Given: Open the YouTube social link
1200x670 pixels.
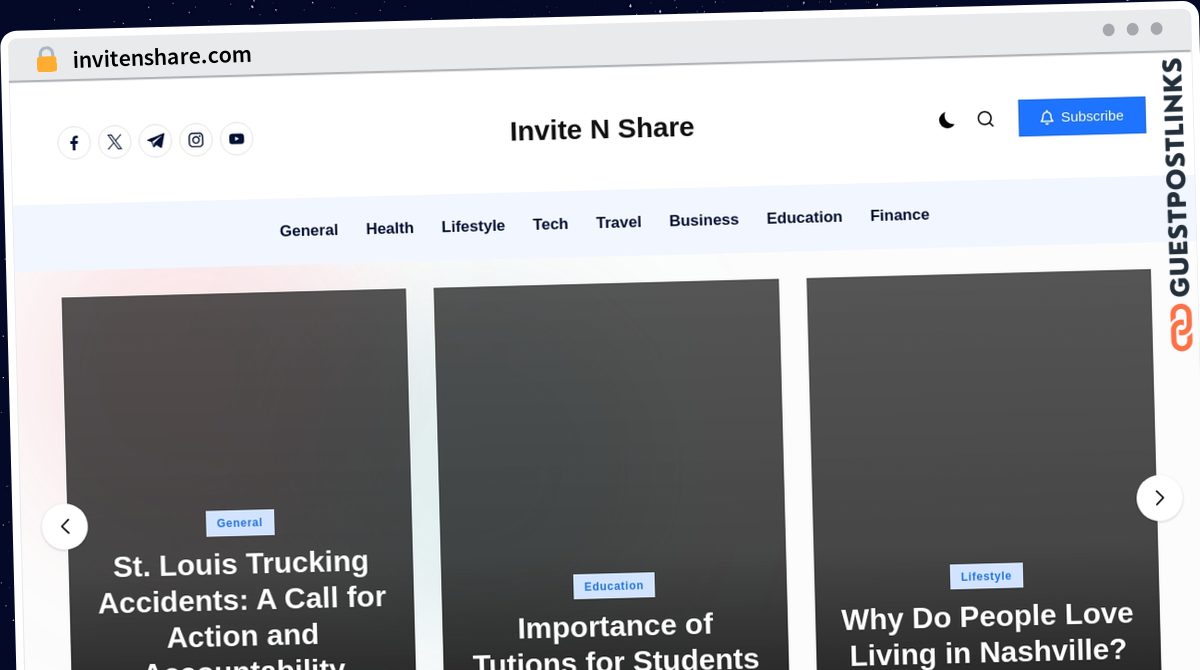Looking at the screenshot, I should click(236, 139).
